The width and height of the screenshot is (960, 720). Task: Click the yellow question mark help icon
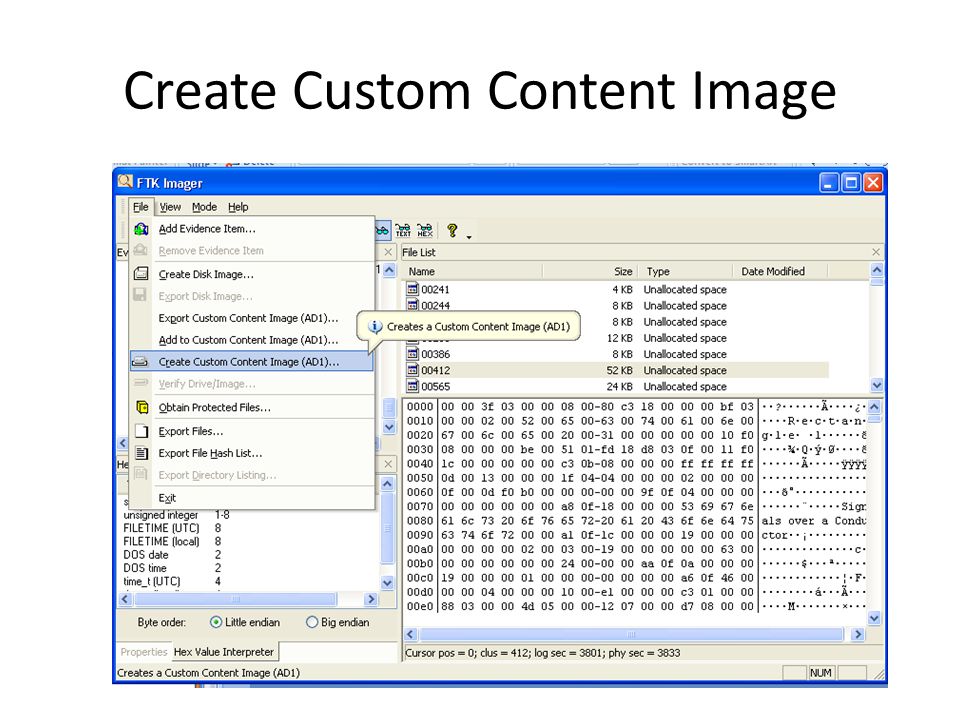[452, 230]
